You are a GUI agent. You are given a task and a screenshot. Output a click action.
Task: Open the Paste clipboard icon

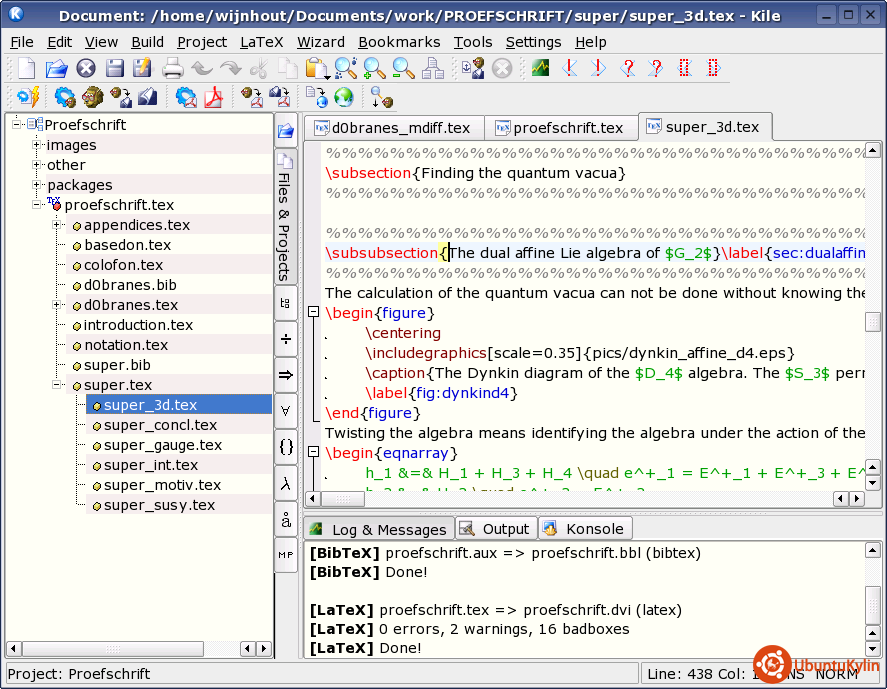coord(317,68)
